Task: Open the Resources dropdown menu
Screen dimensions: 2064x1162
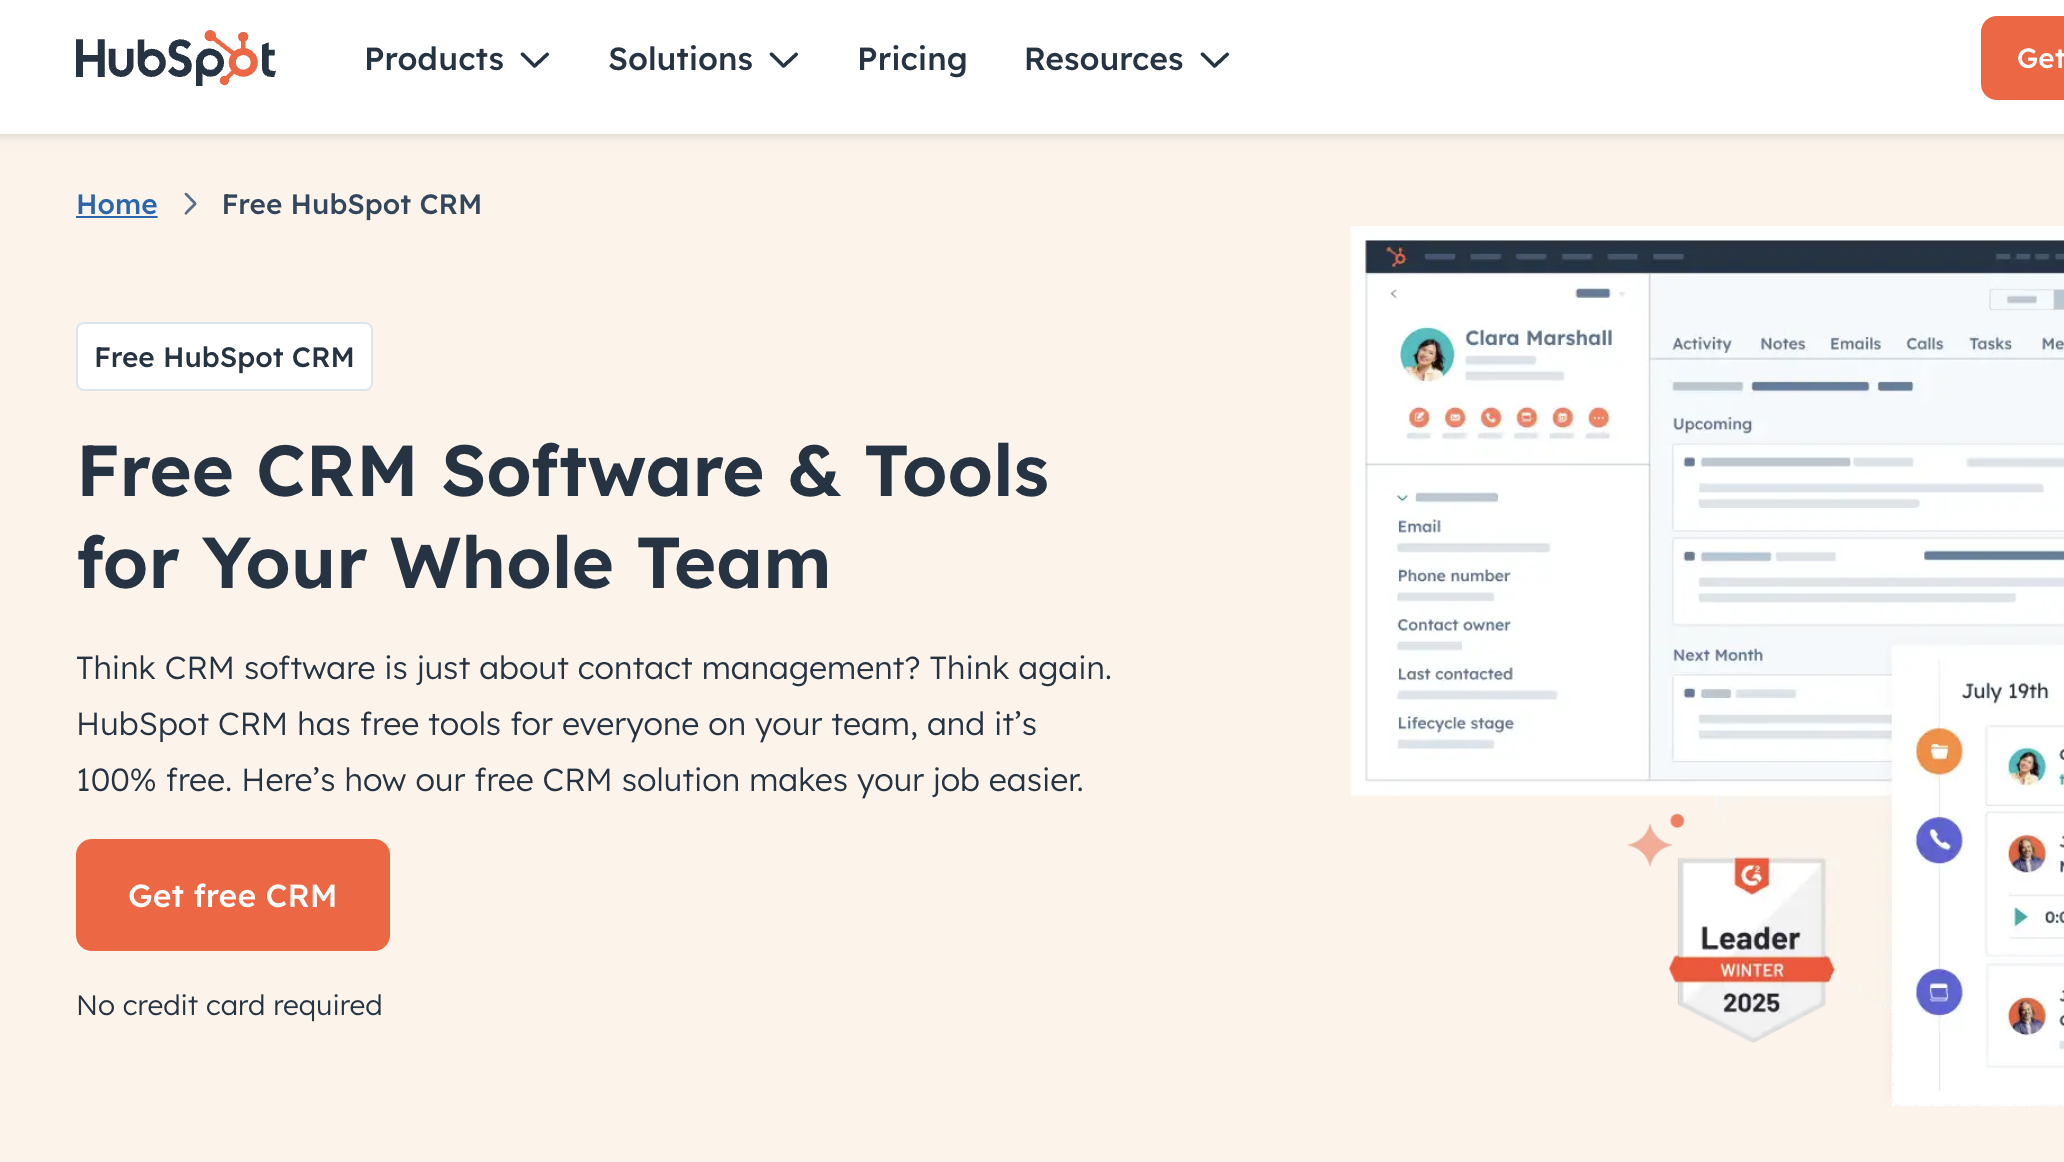Action: coord(1127,59)
